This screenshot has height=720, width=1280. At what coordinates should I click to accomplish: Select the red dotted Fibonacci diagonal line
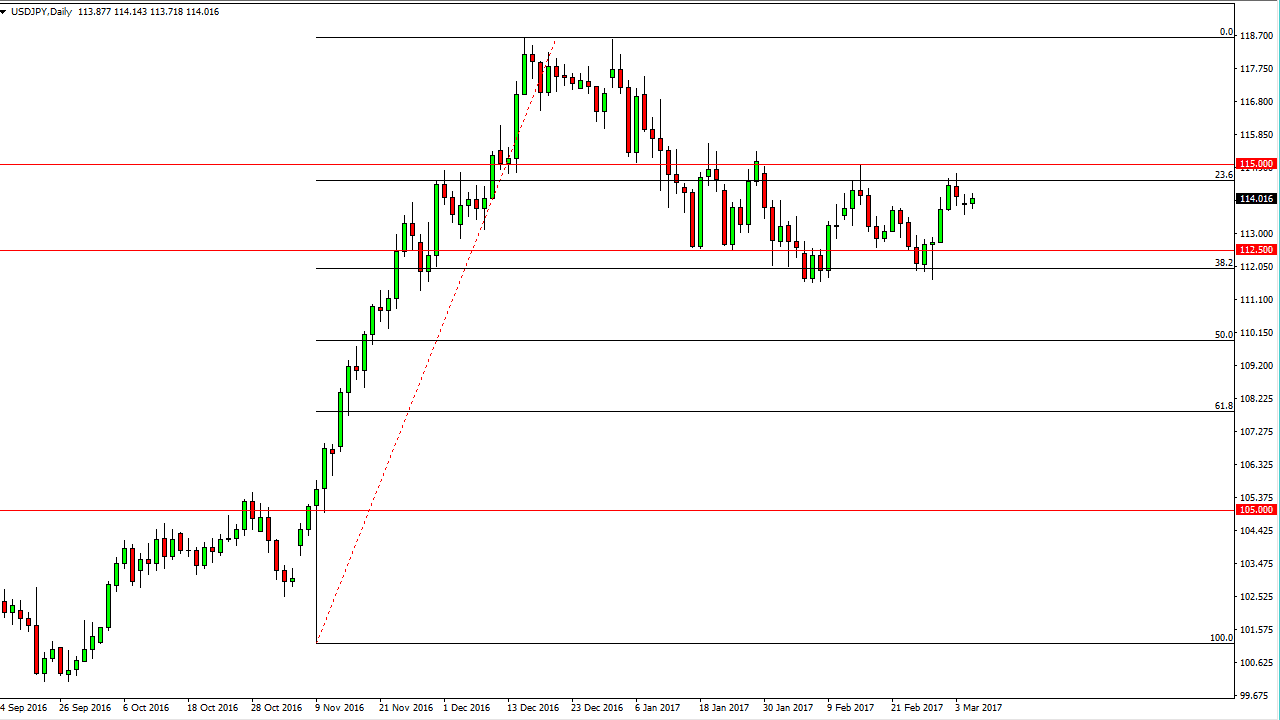tap(434, 343)
